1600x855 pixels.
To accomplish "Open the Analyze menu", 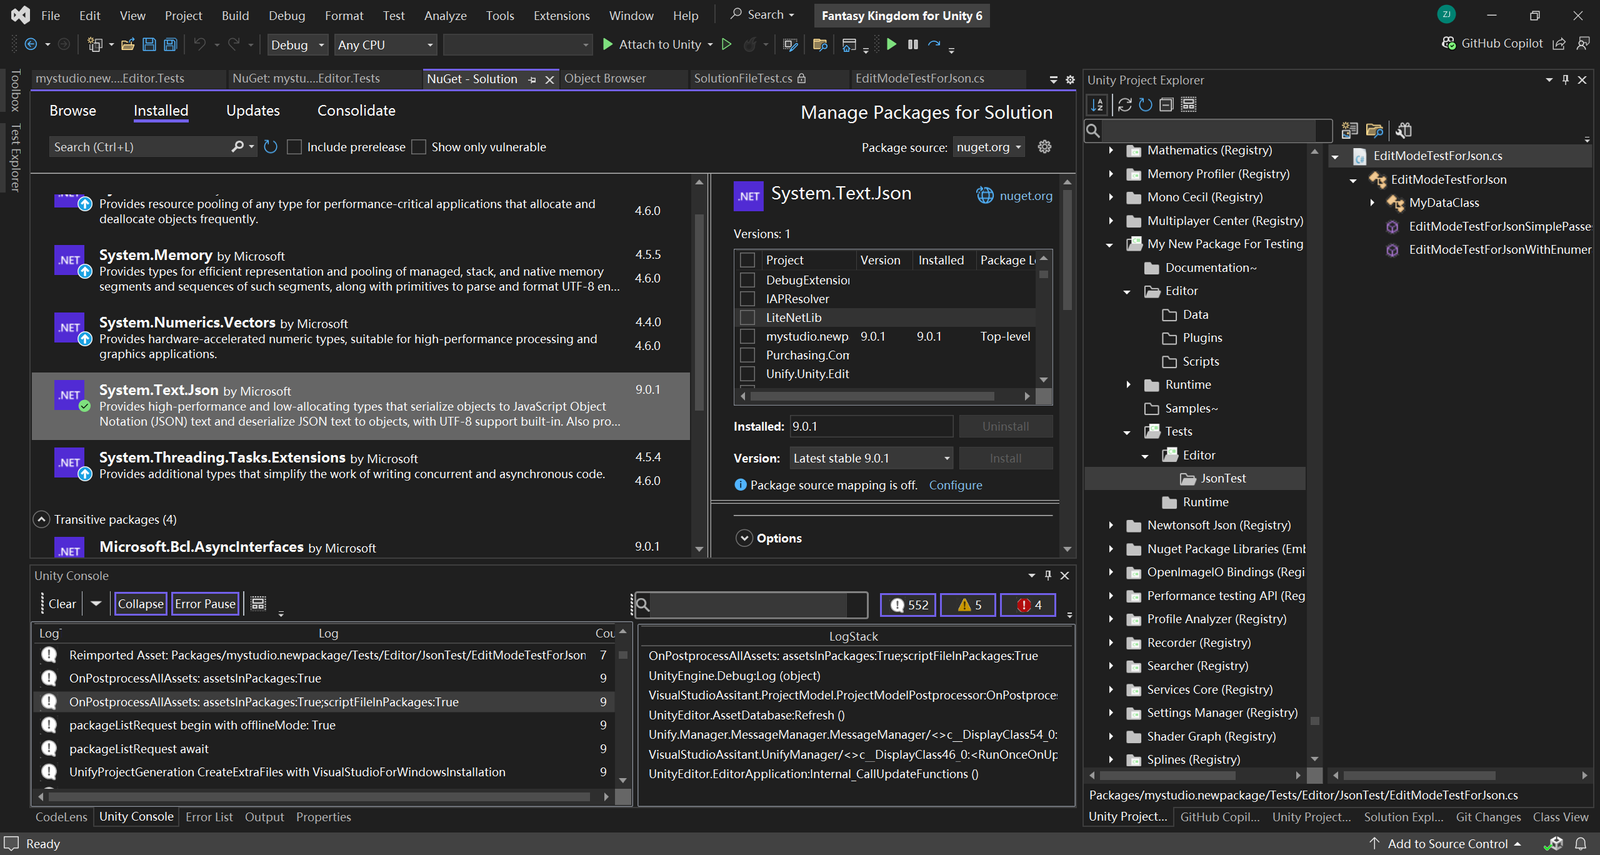I will coord(445,16).
